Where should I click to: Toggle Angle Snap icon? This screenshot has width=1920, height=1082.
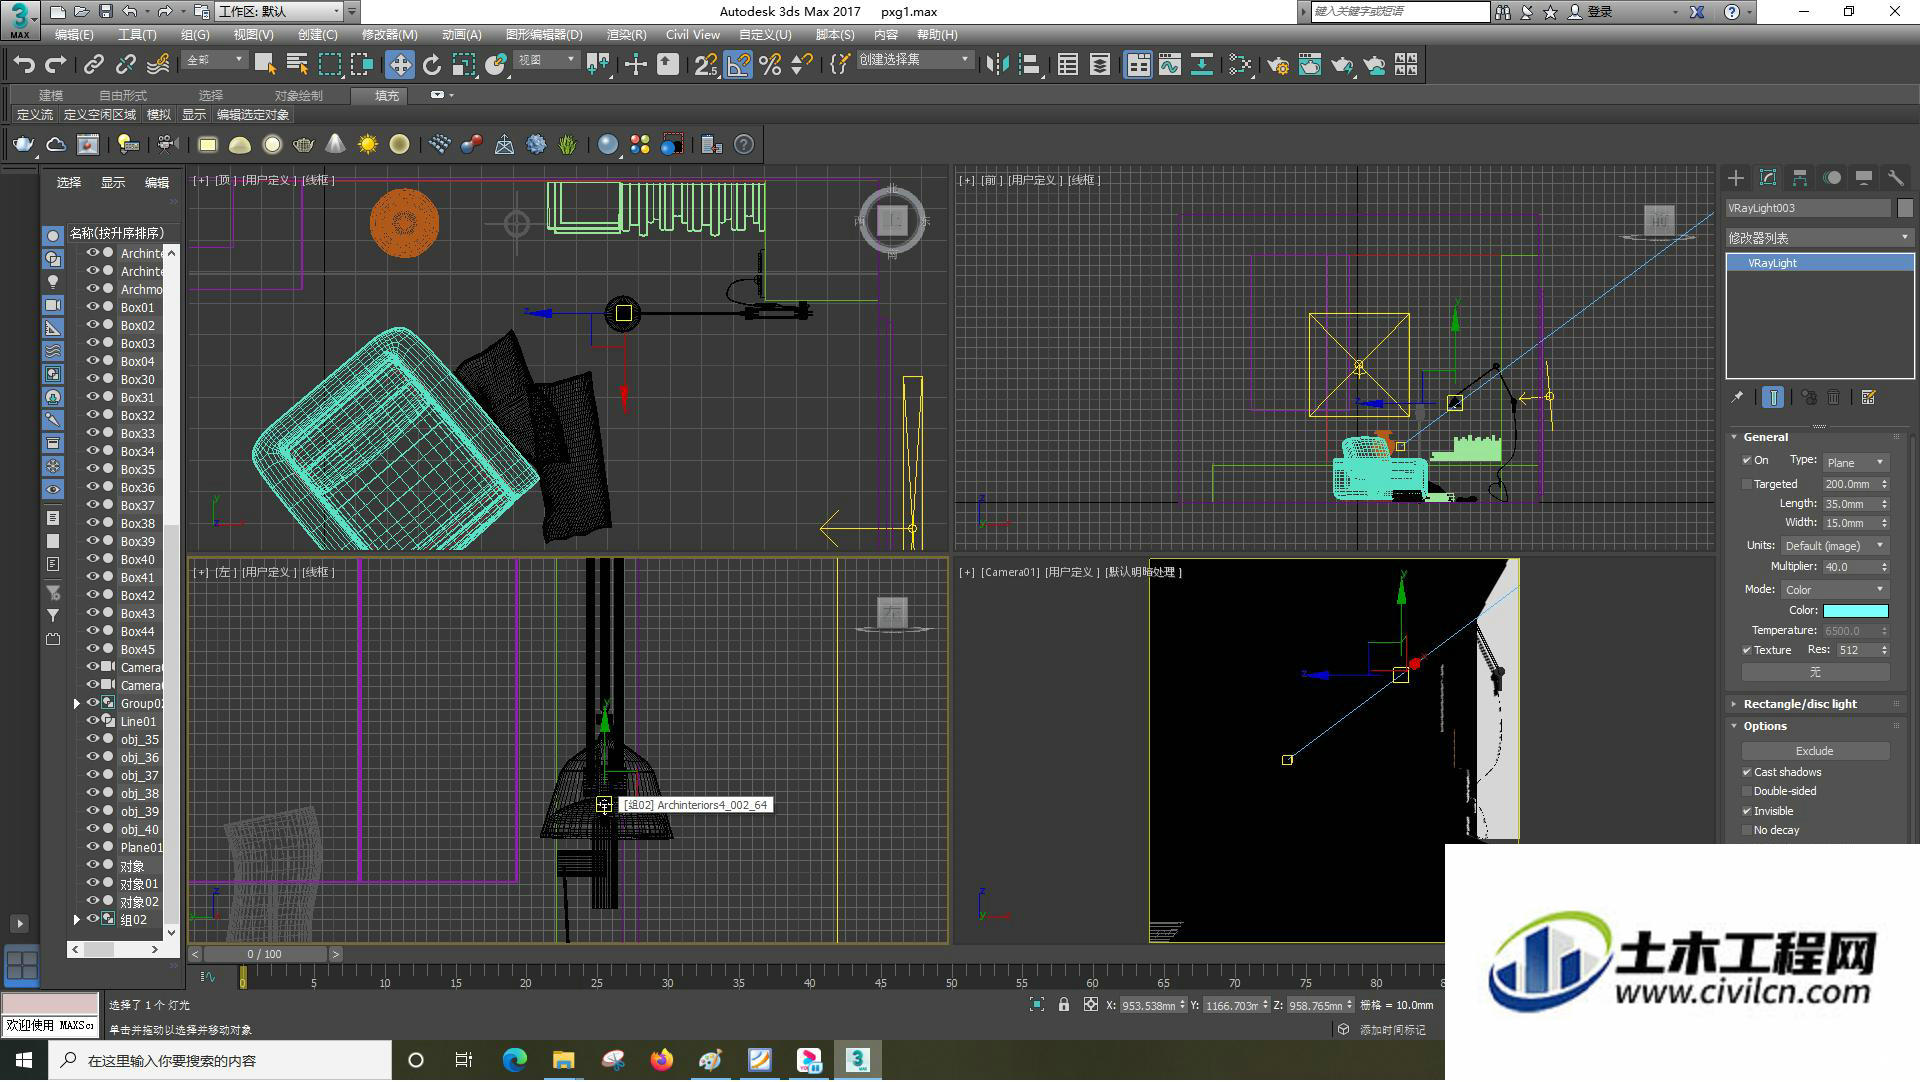point(738,65)
